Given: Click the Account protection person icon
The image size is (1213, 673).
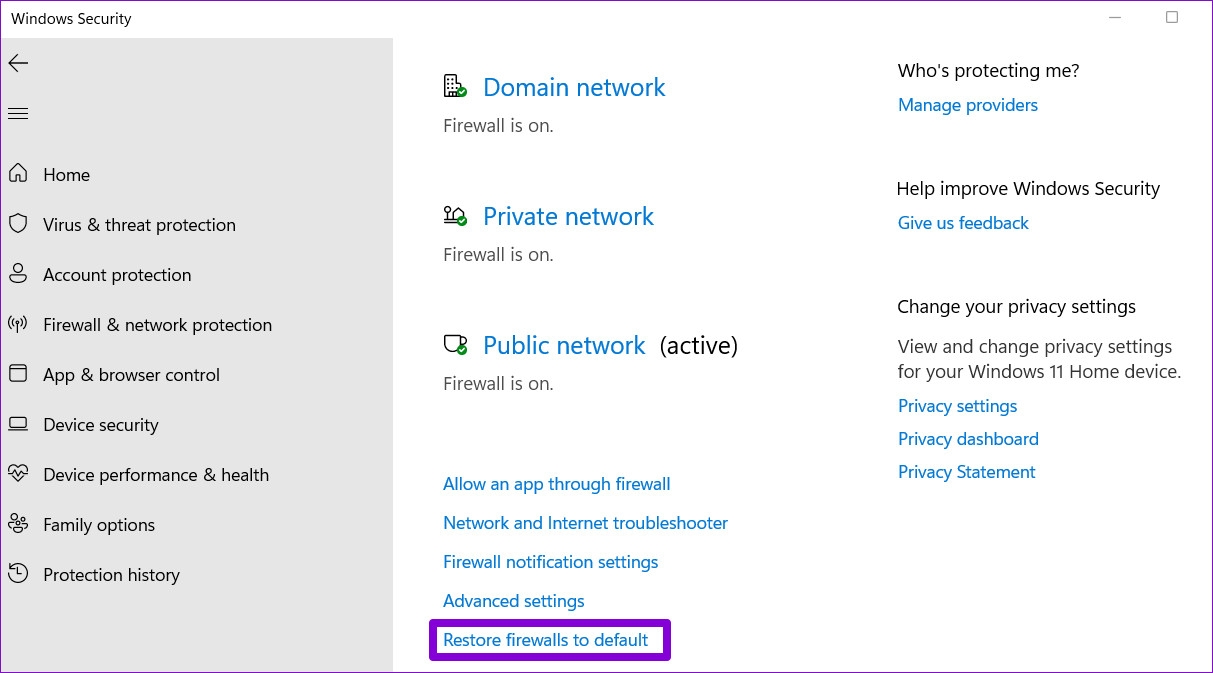Looking at the screenshot, I should [18, 274].
